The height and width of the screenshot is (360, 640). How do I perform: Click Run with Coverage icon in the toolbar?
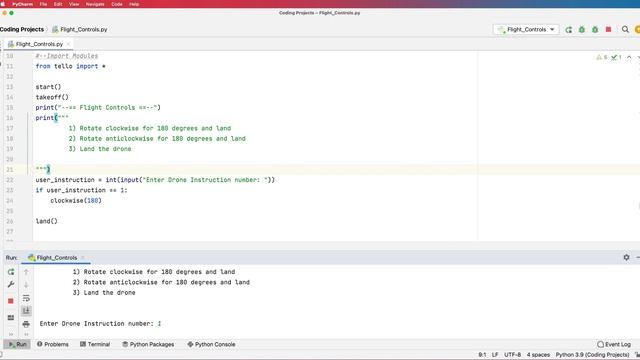[595, 30]
